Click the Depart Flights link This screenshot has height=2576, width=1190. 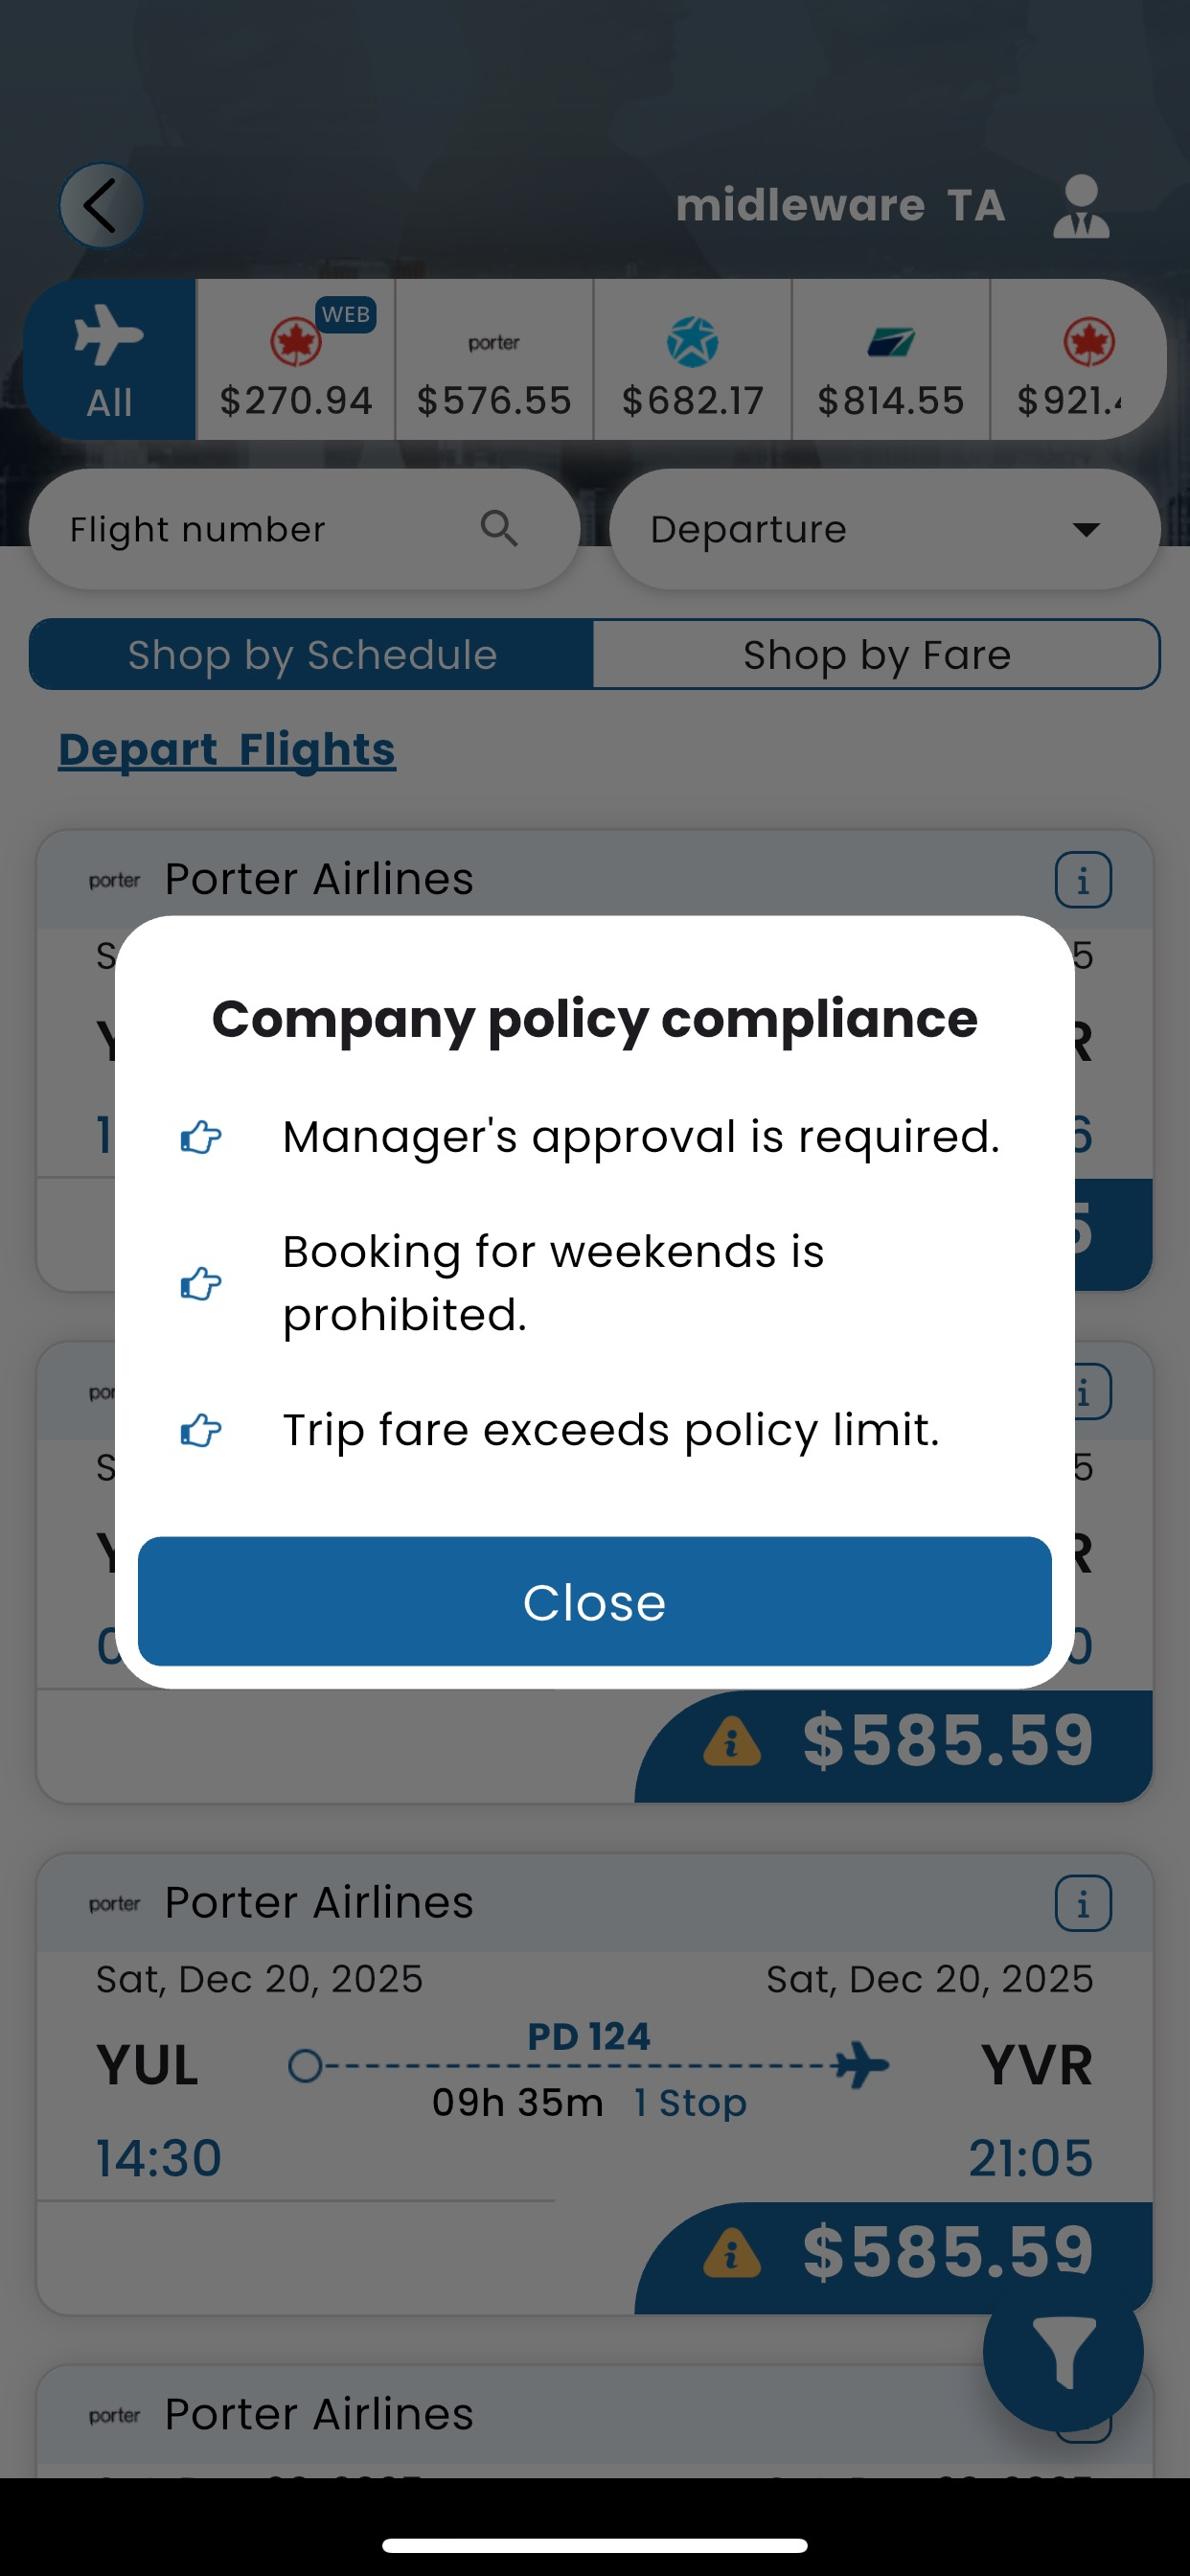pyautogui.click(x=227, y=750)
